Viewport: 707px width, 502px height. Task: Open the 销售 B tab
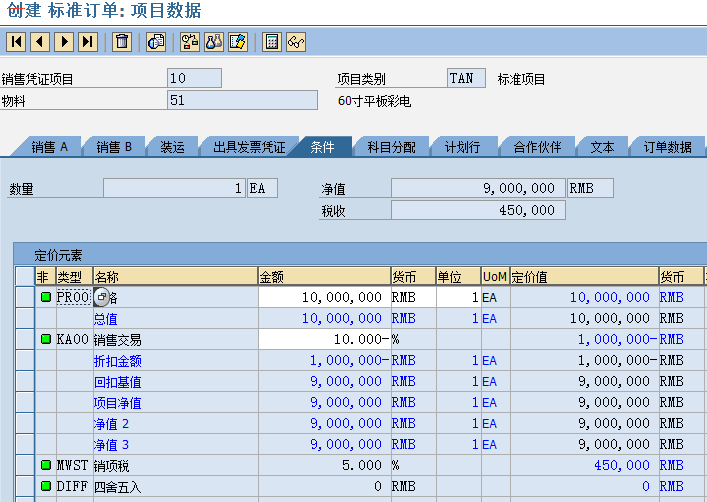tap(114, 147)
